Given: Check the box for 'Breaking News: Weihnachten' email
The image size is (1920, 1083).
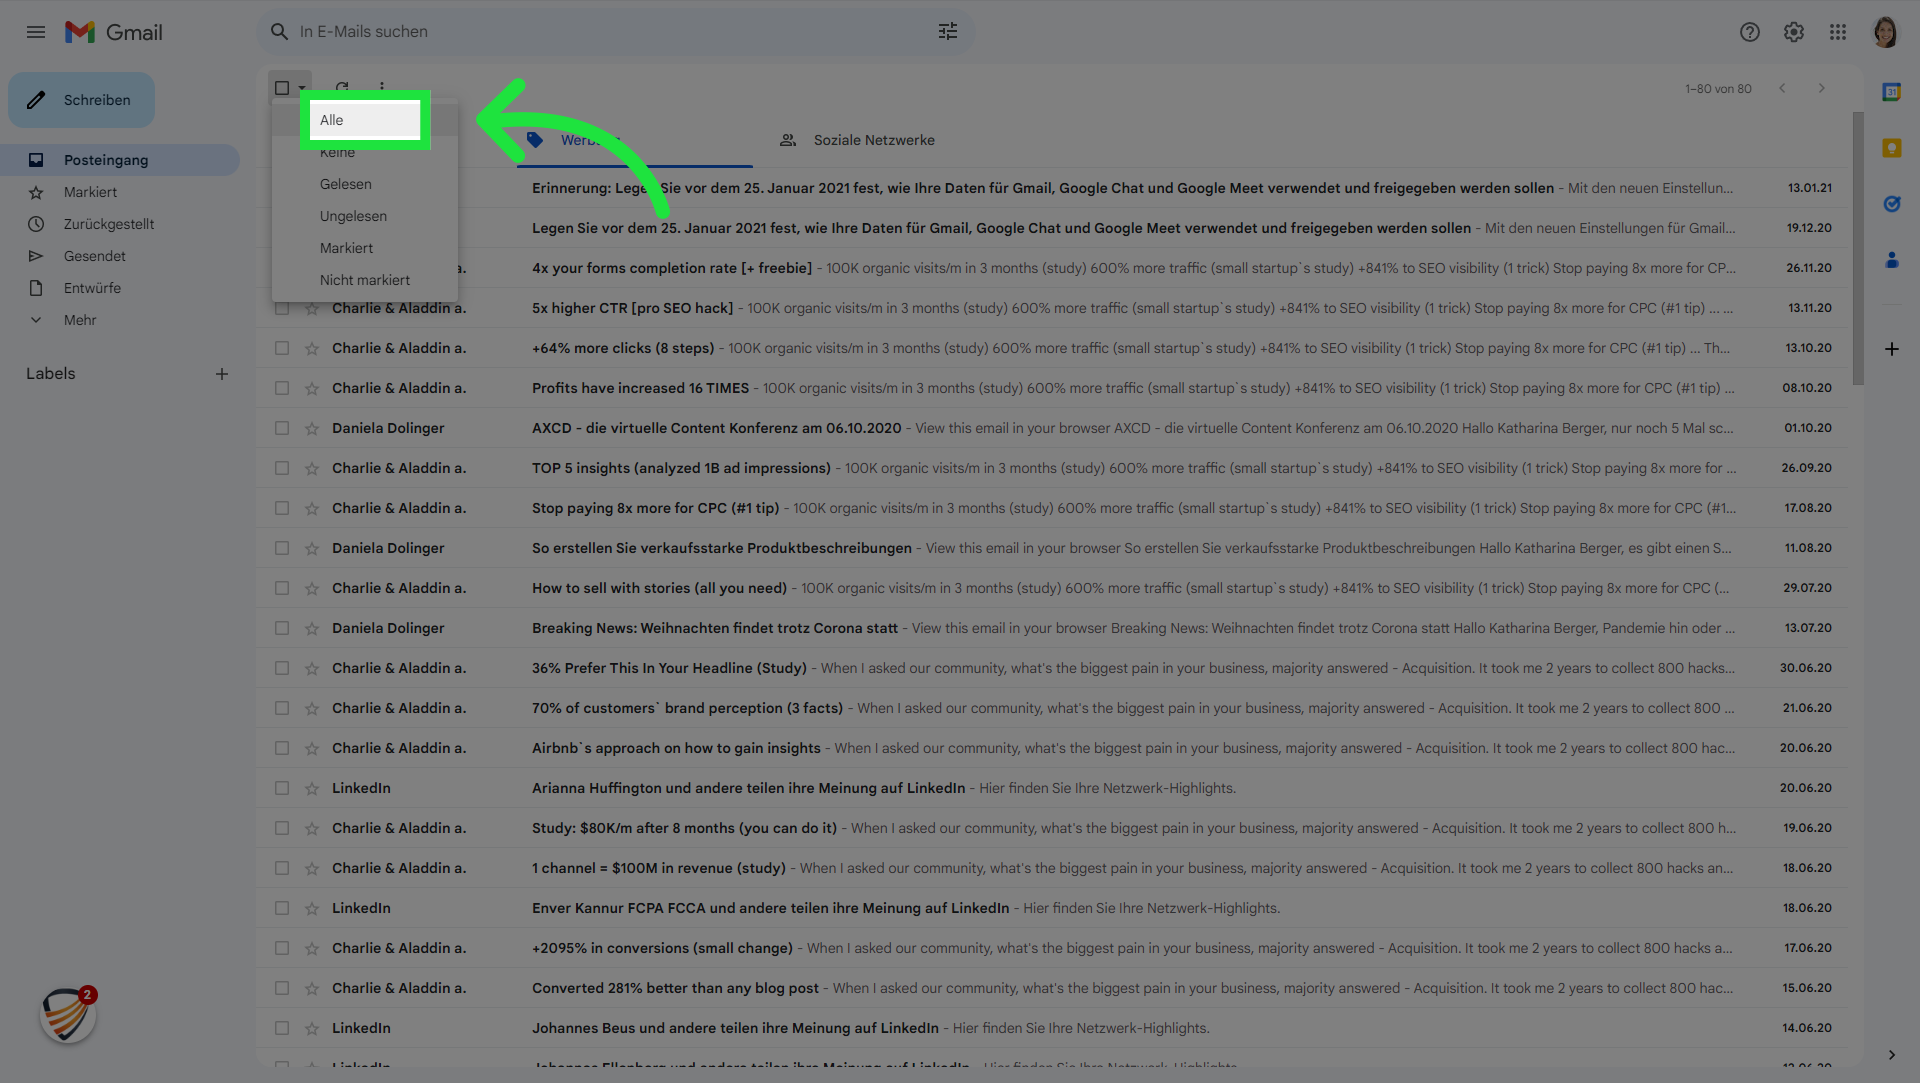Looking at the screenshot, I should tap(282, 628).
